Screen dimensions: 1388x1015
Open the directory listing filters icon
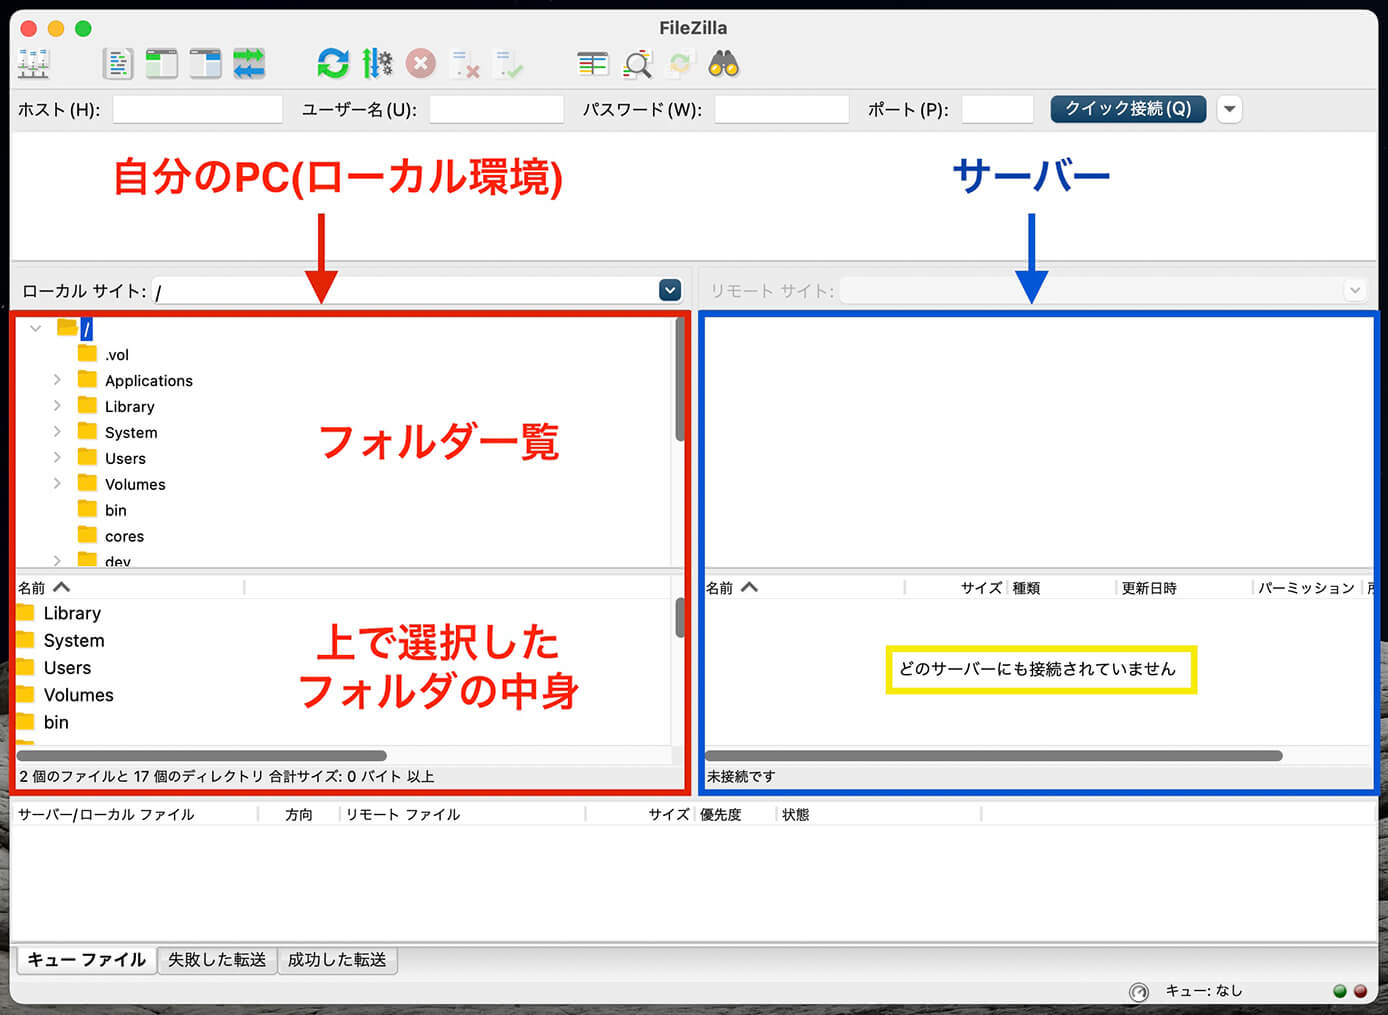(x=593, y=64)
